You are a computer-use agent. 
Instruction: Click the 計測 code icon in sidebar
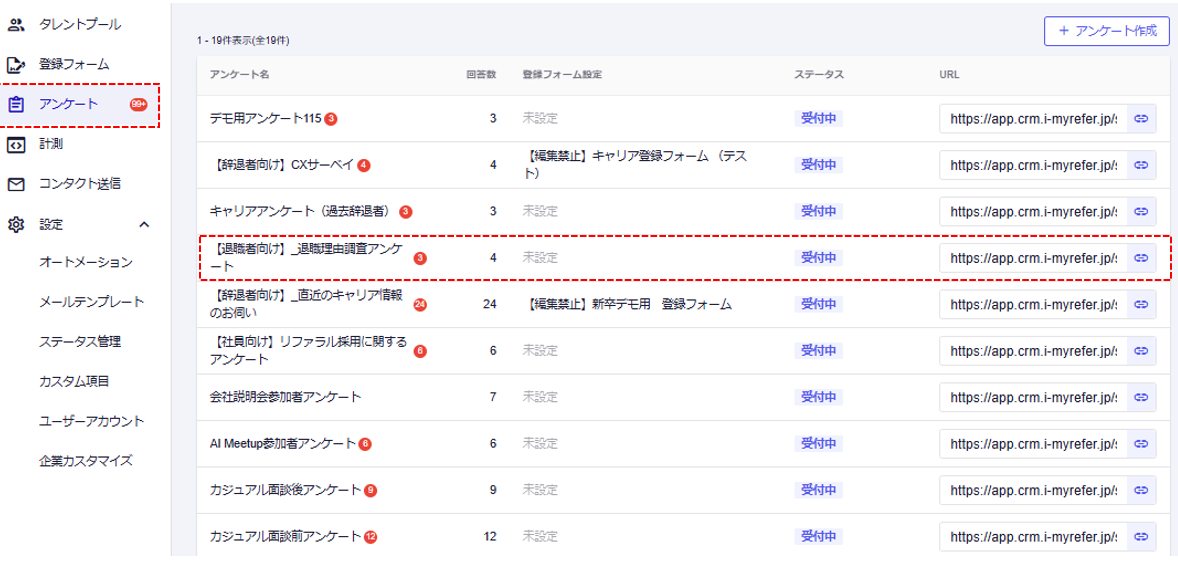click(x=16, y=144)
